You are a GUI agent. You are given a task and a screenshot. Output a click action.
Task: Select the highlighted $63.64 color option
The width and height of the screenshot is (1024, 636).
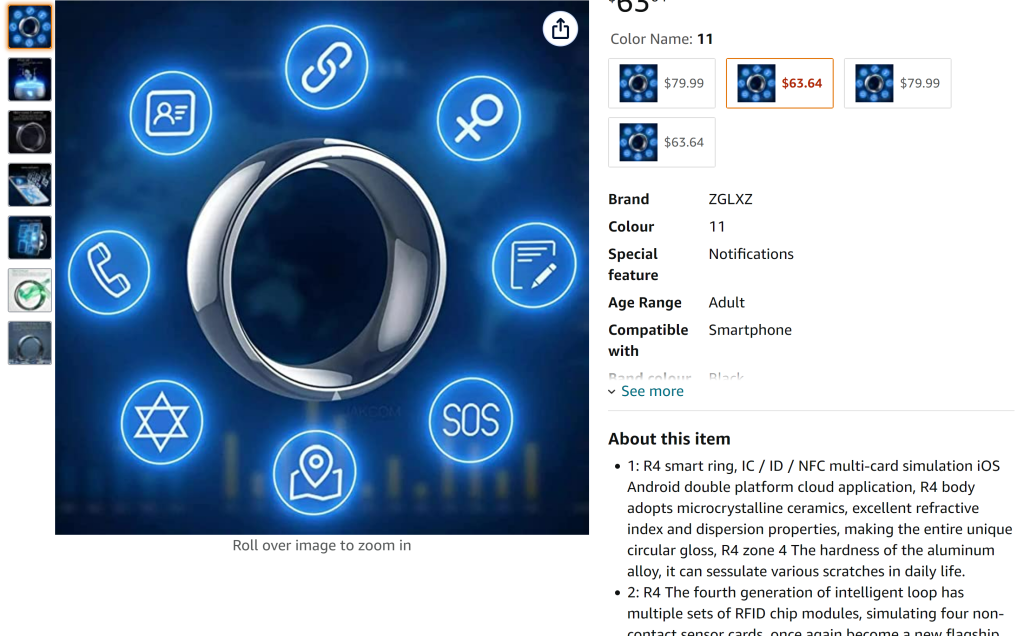point(779,83)
